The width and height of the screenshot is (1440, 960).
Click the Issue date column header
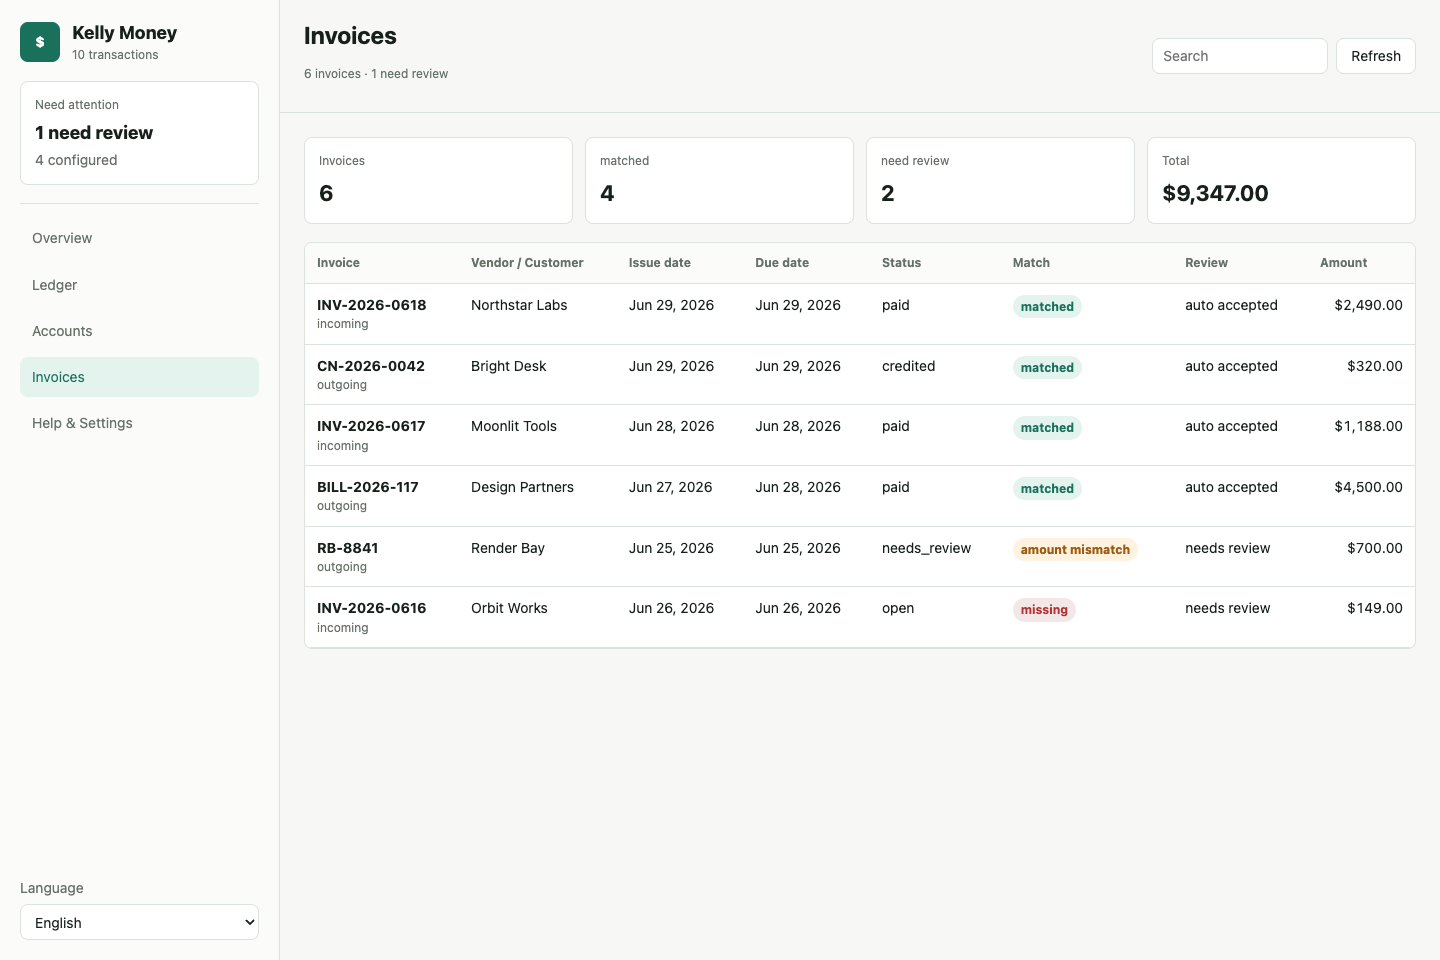tap(659, 263)
